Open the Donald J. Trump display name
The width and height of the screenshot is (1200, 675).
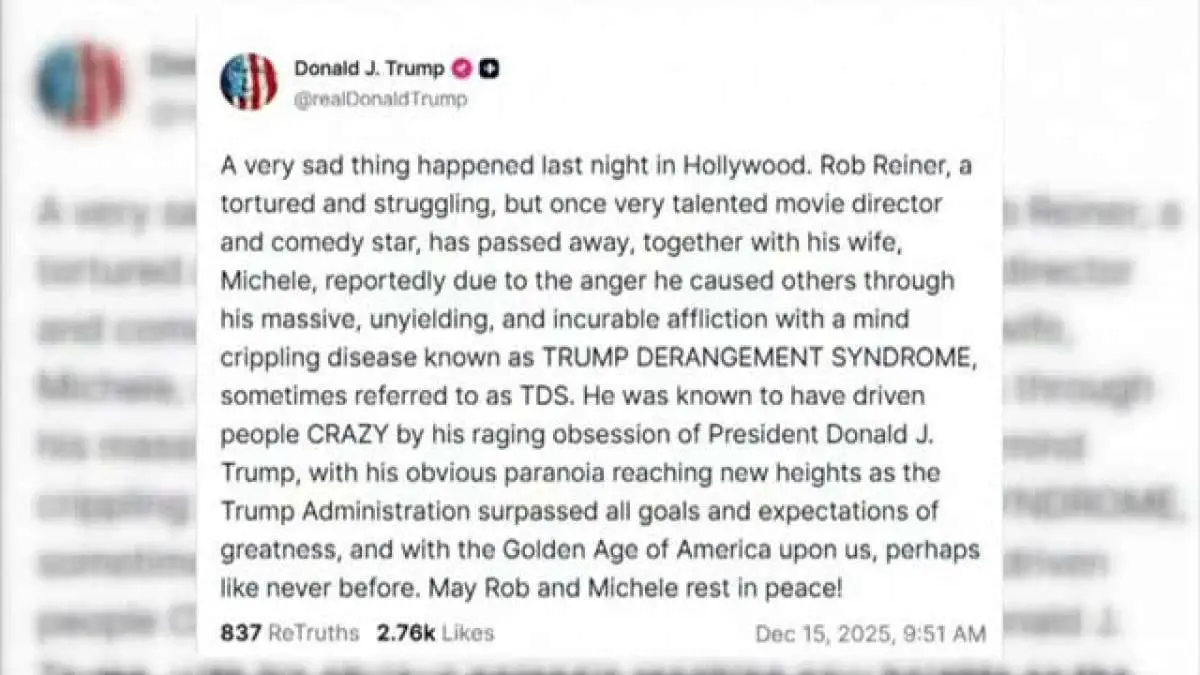[368, 69]
